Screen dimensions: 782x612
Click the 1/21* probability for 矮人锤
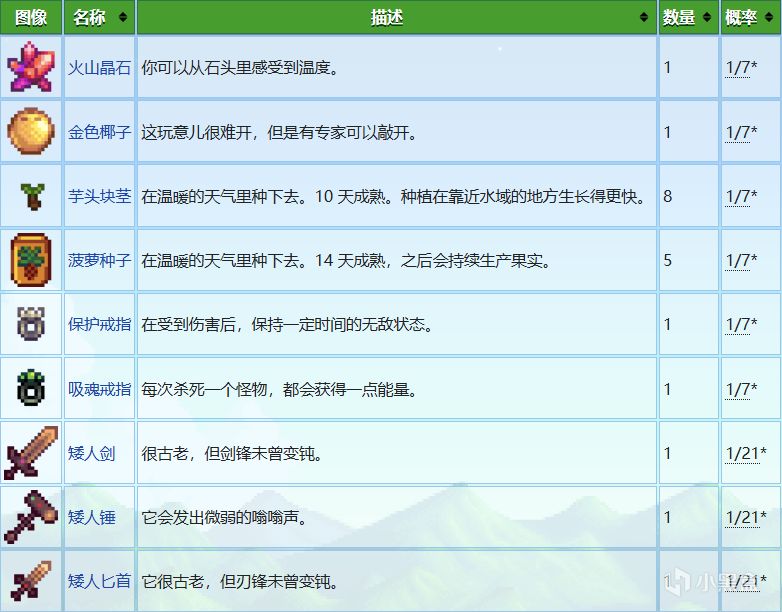pyautogui.click(x=746, y=517)
